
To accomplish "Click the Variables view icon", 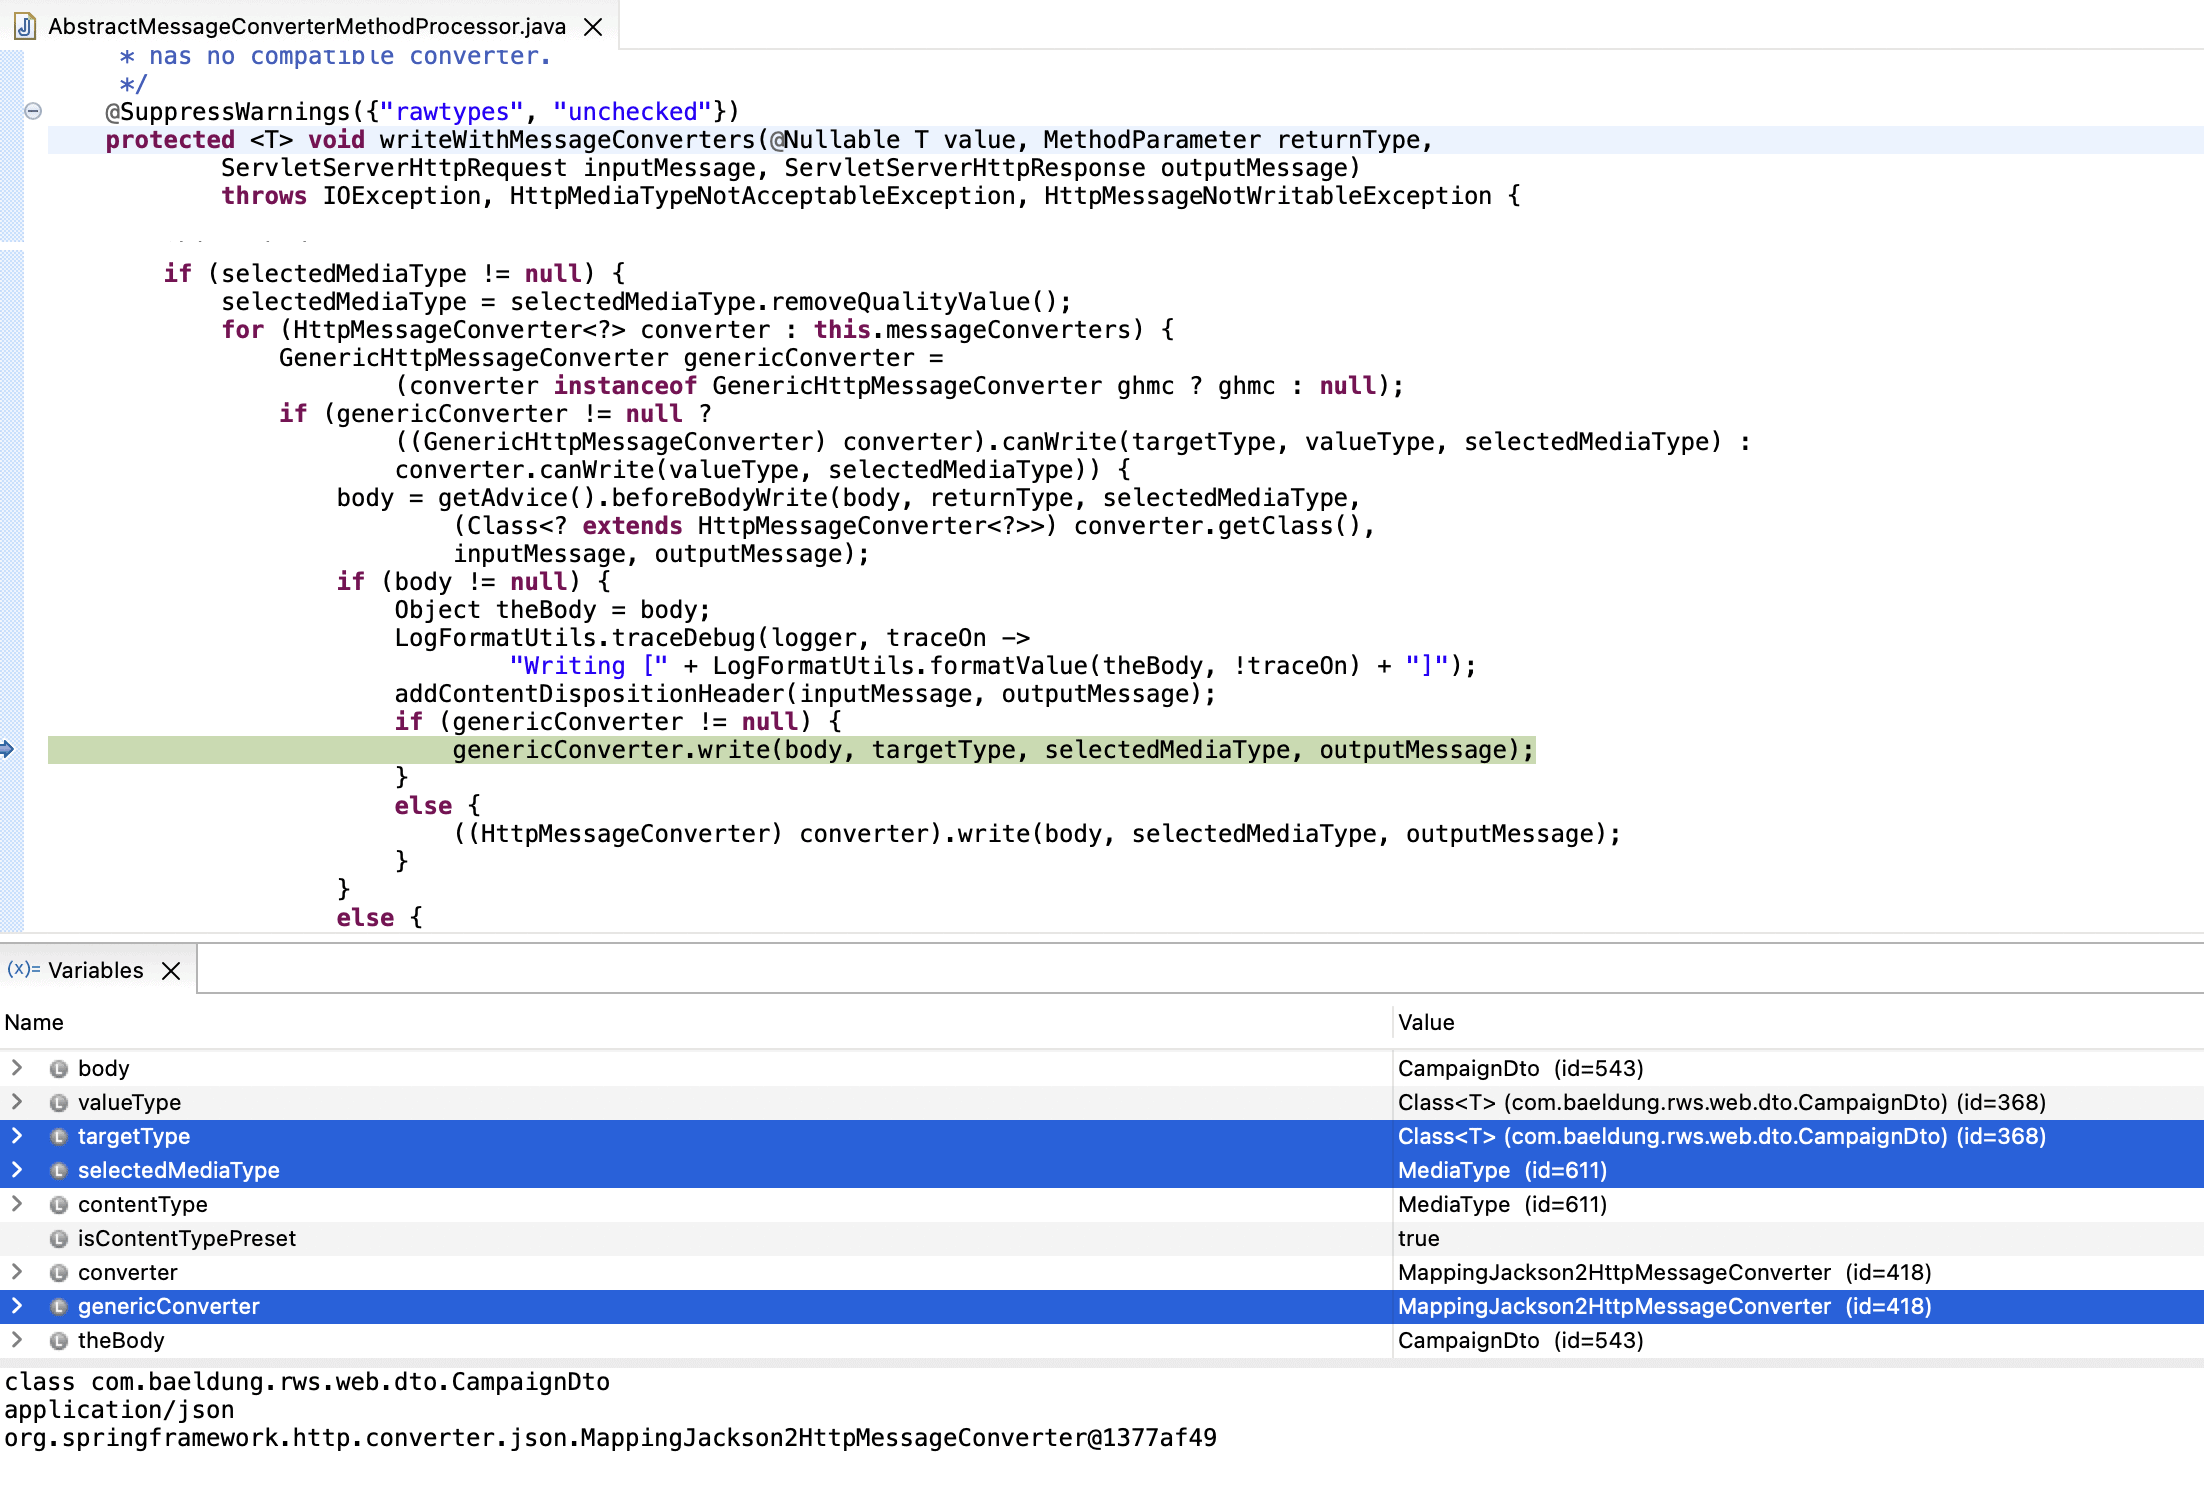I will click(23, 969).
